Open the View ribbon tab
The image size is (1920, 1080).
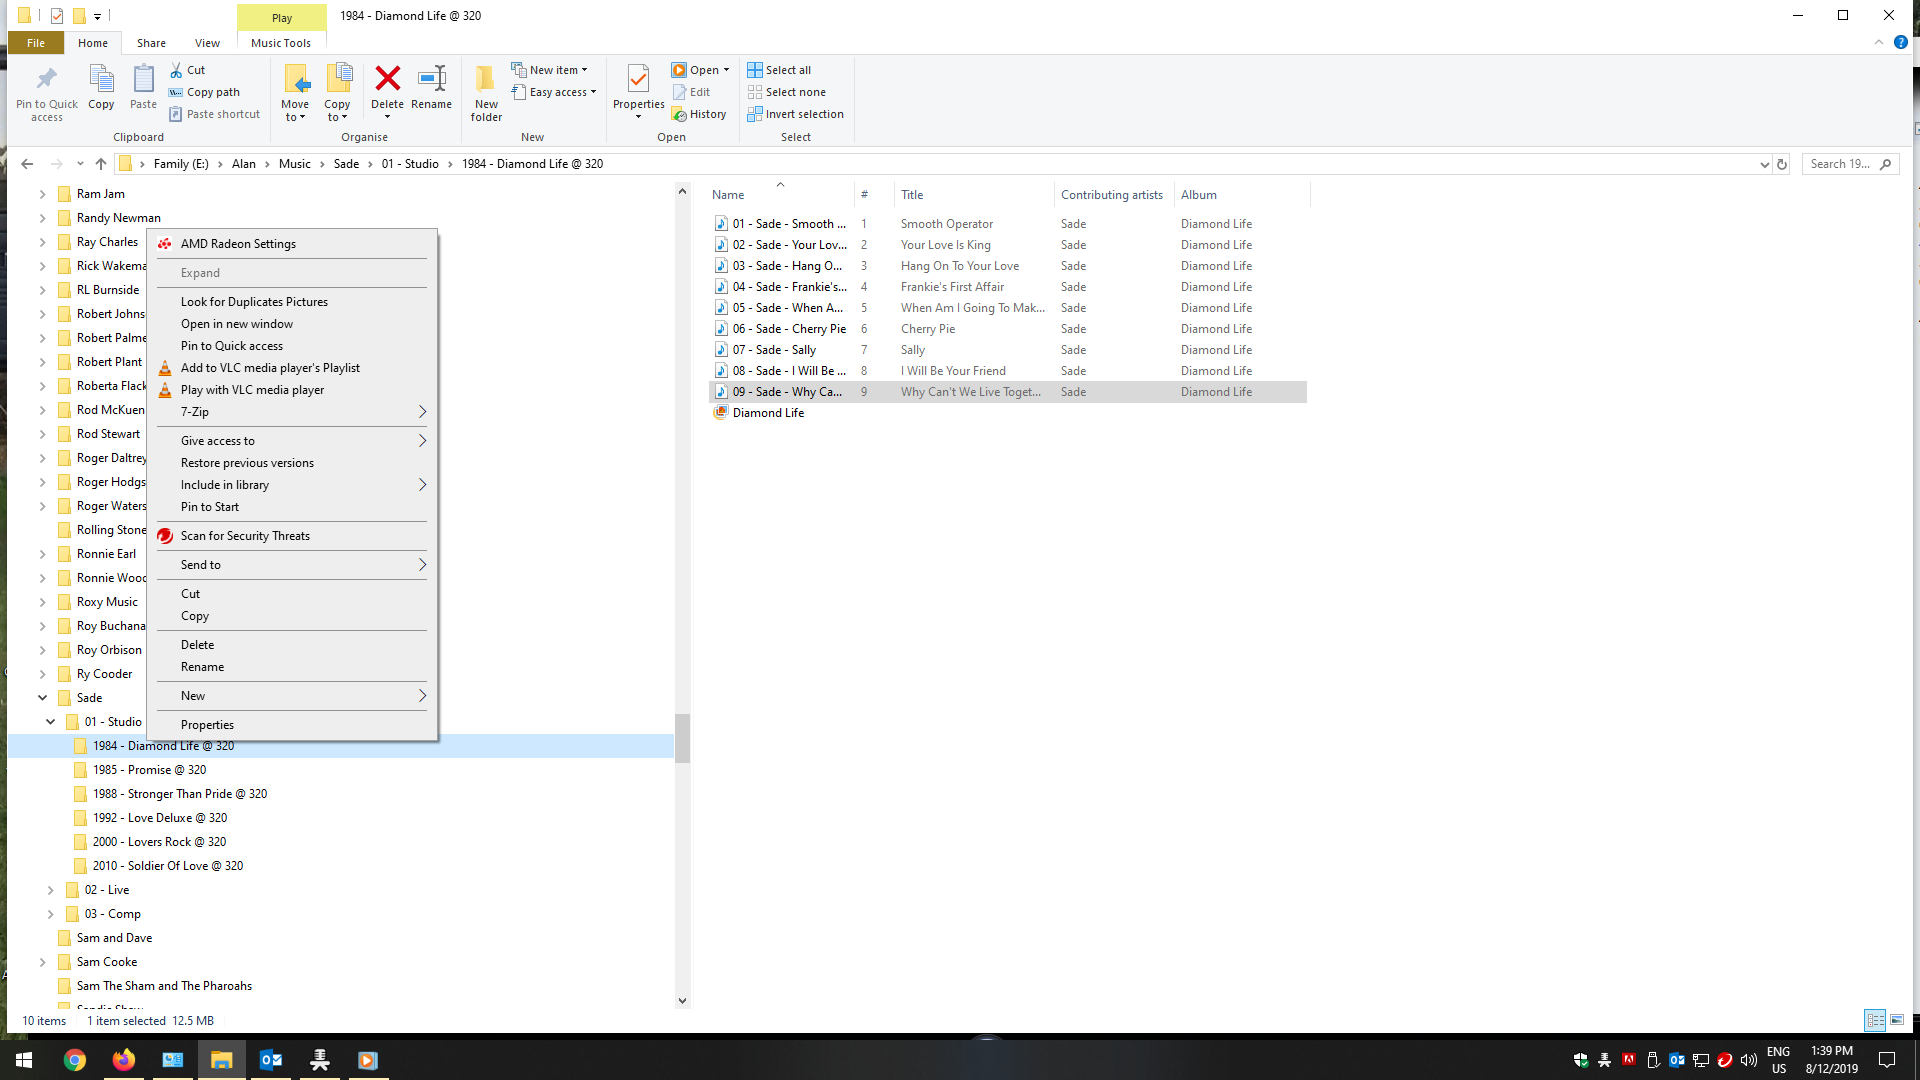[x=207, y=43]
